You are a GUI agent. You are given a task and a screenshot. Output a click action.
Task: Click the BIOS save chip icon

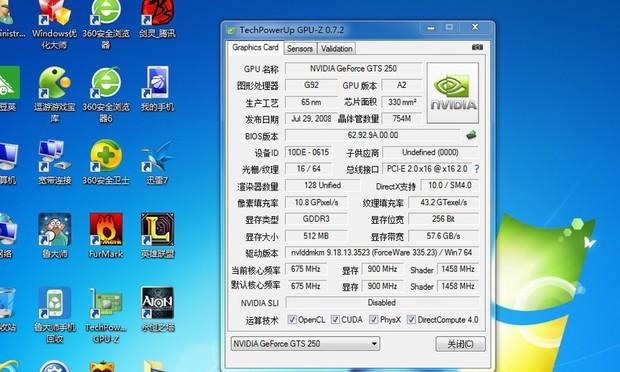point(471,135)
